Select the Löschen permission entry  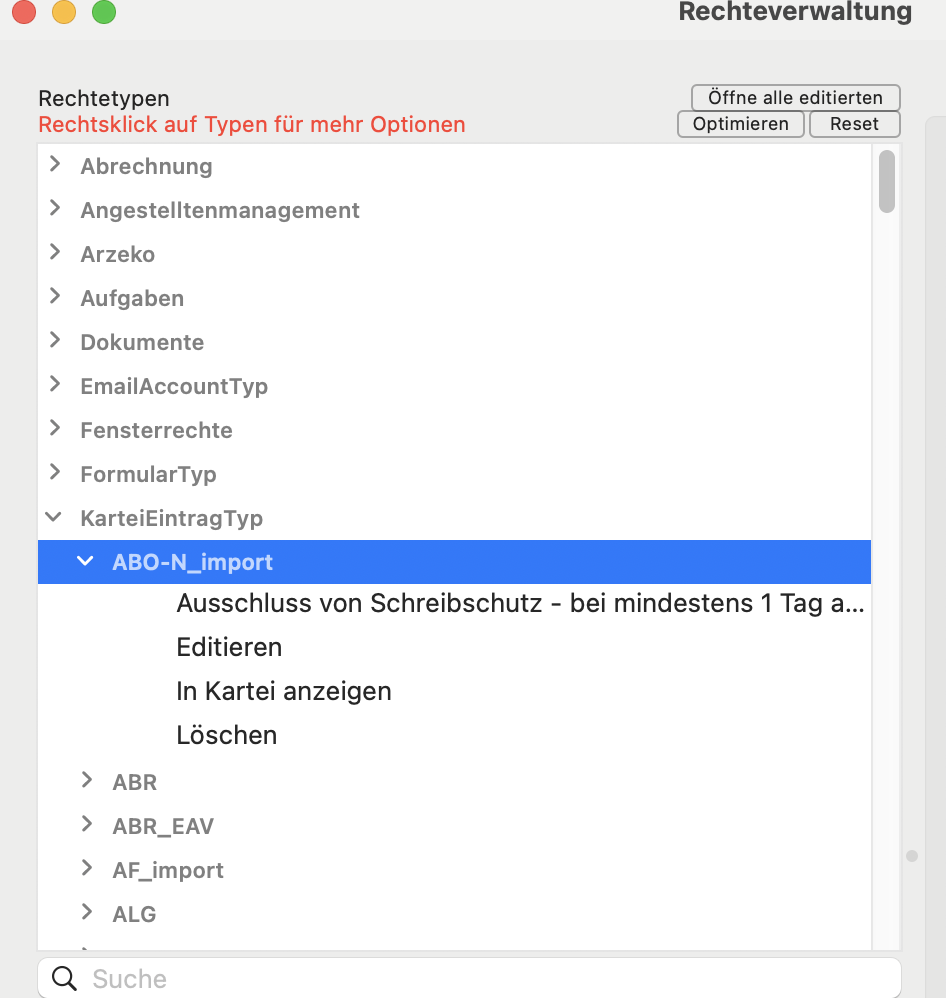tap(227, 735)
